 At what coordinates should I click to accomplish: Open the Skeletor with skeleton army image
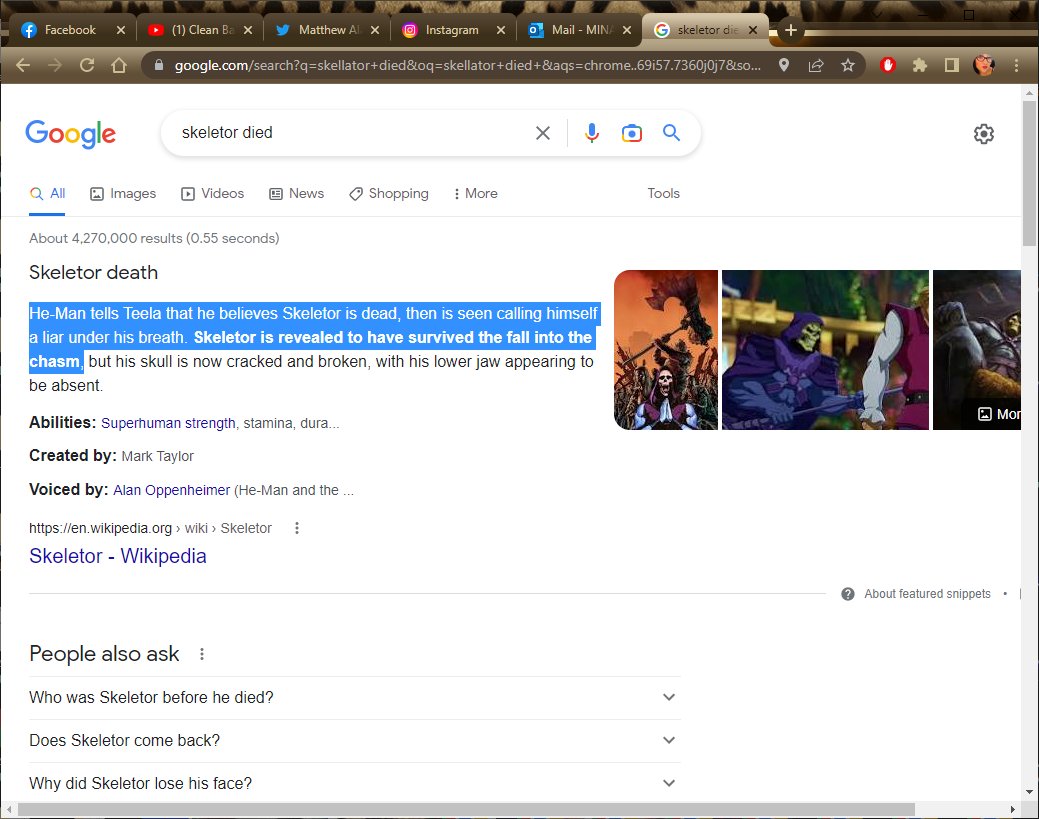(x=666, y=350)
